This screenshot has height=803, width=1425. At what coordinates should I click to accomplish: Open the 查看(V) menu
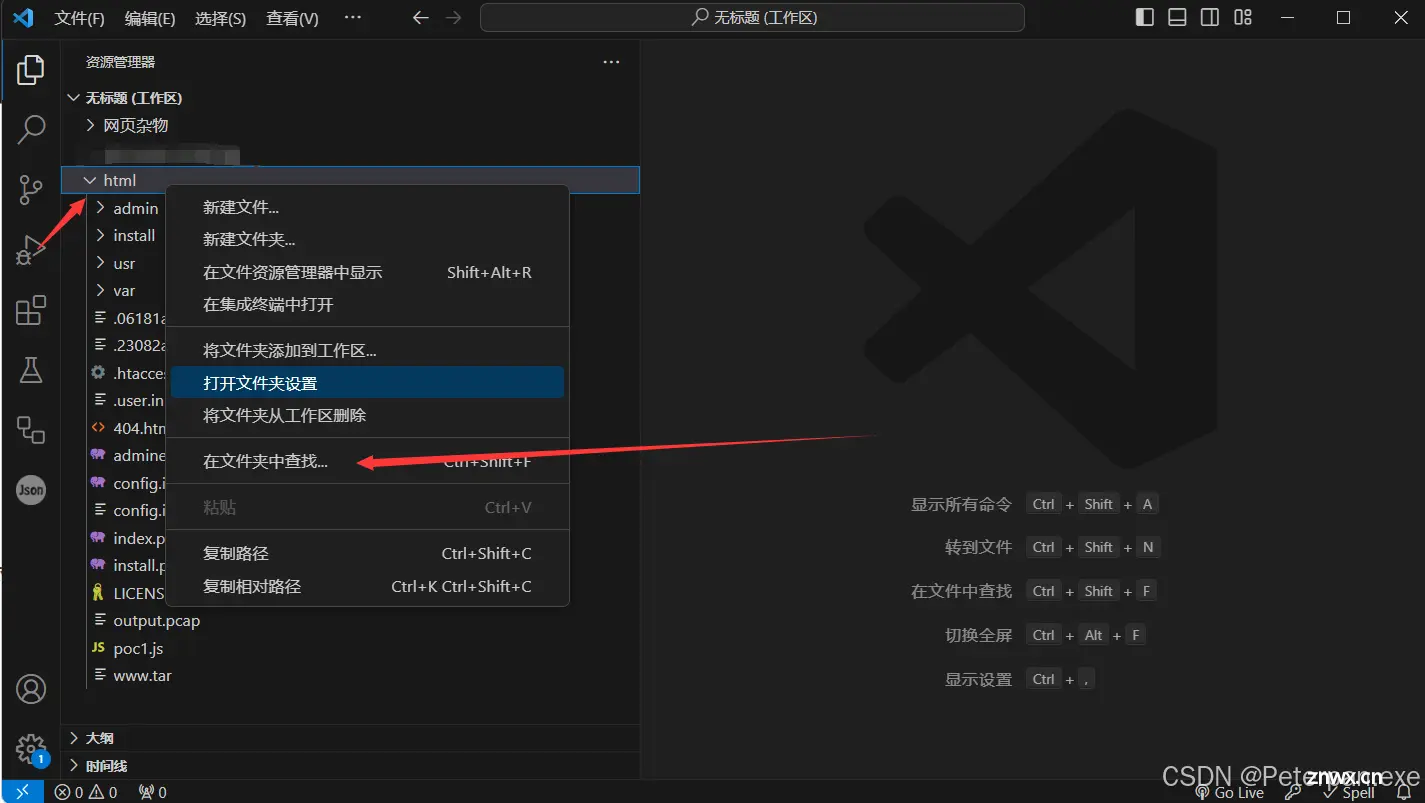coord(293,19)
